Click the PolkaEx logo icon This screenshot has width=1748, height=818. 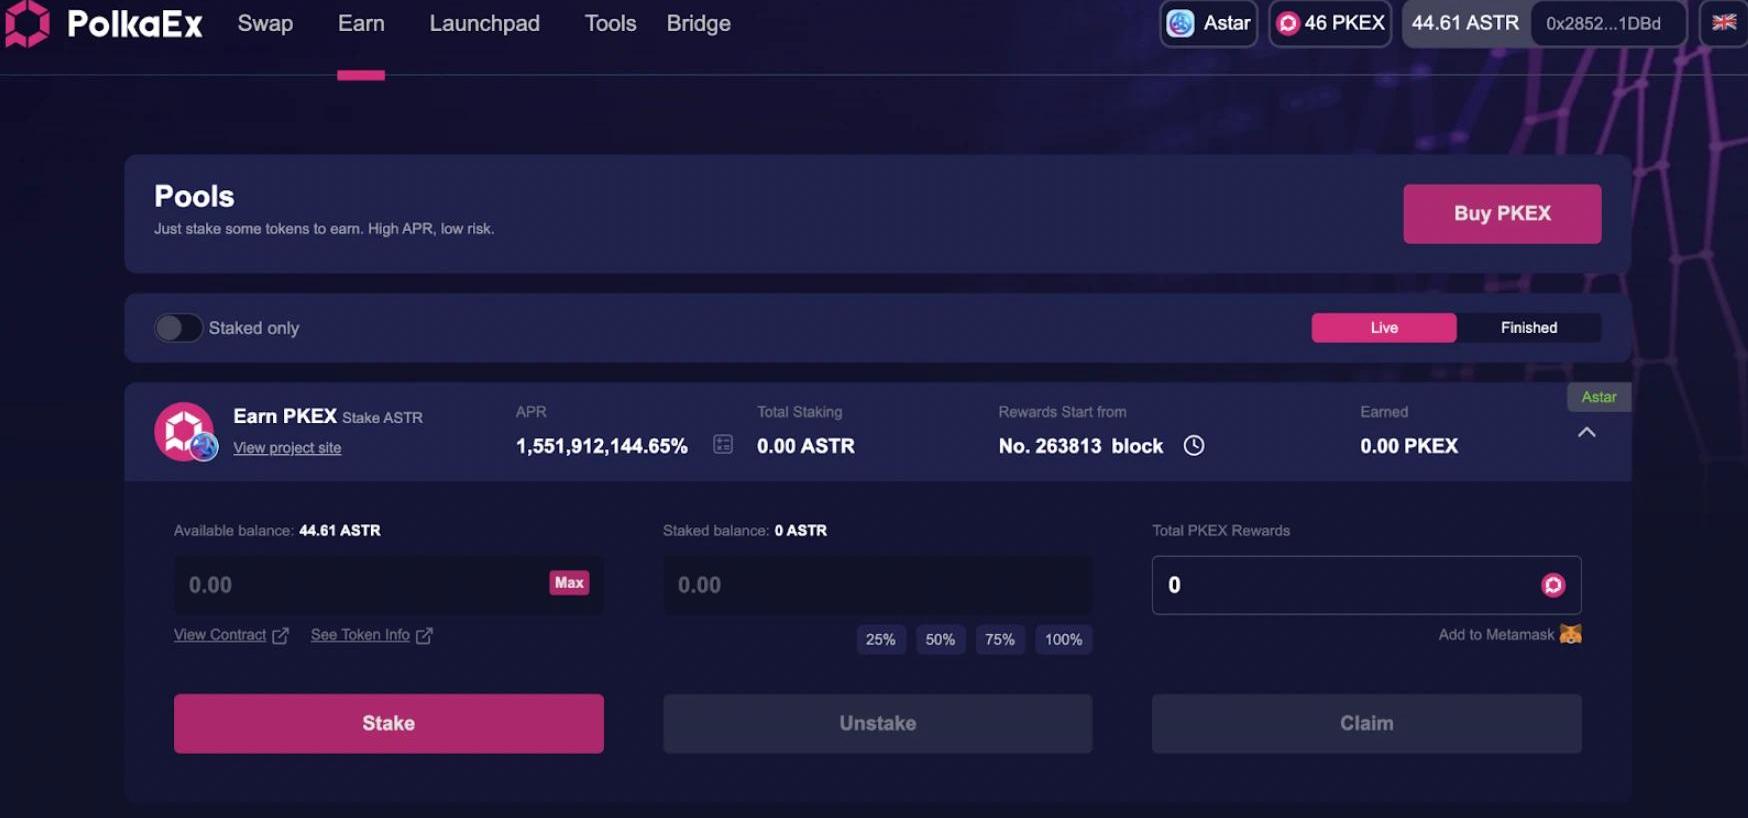27,24
